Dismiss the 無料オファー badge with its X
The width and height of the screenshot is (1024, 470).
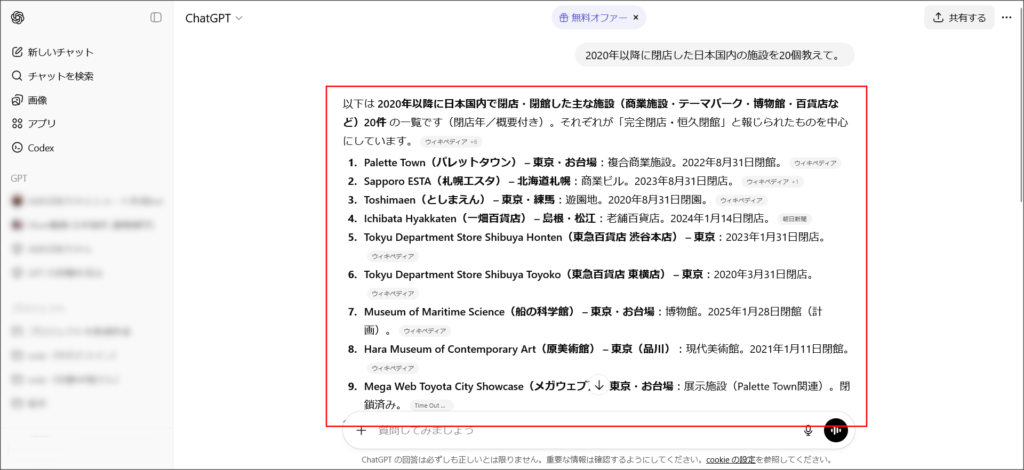pos(635,18)
